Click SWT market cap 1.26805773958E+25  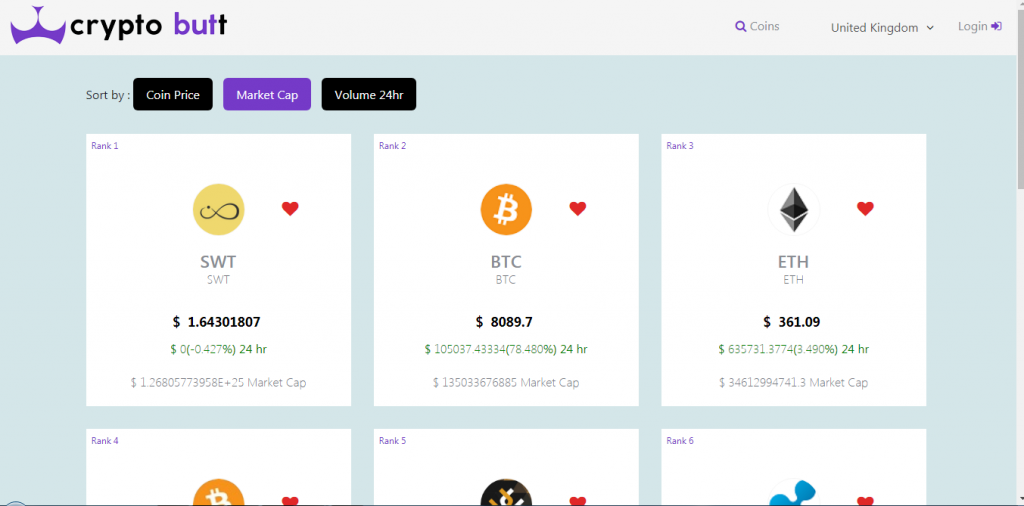tap(218, 383)
